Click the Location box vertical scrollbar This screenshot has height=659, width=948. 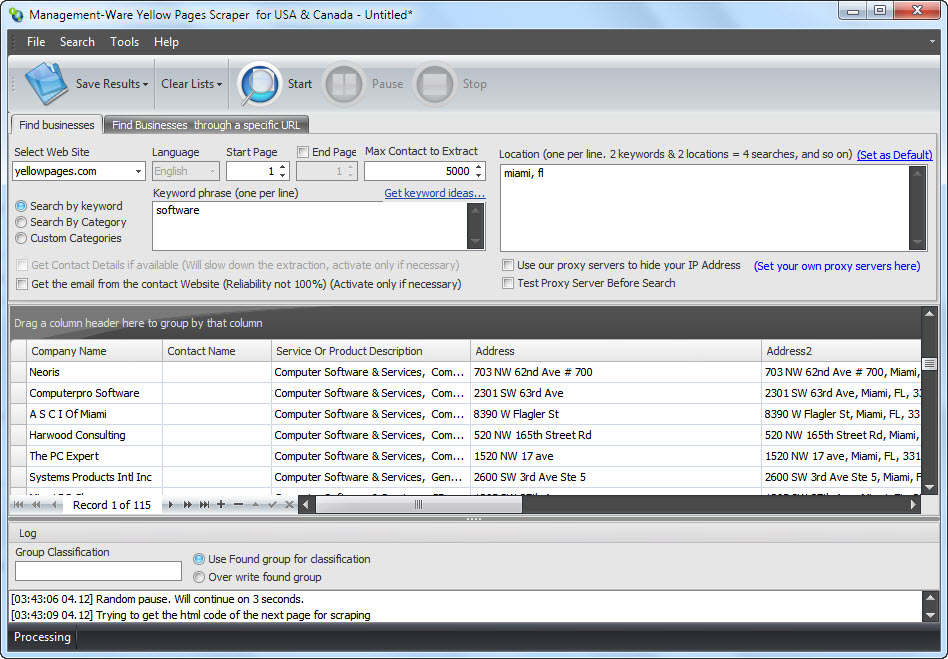coord(917,207)
